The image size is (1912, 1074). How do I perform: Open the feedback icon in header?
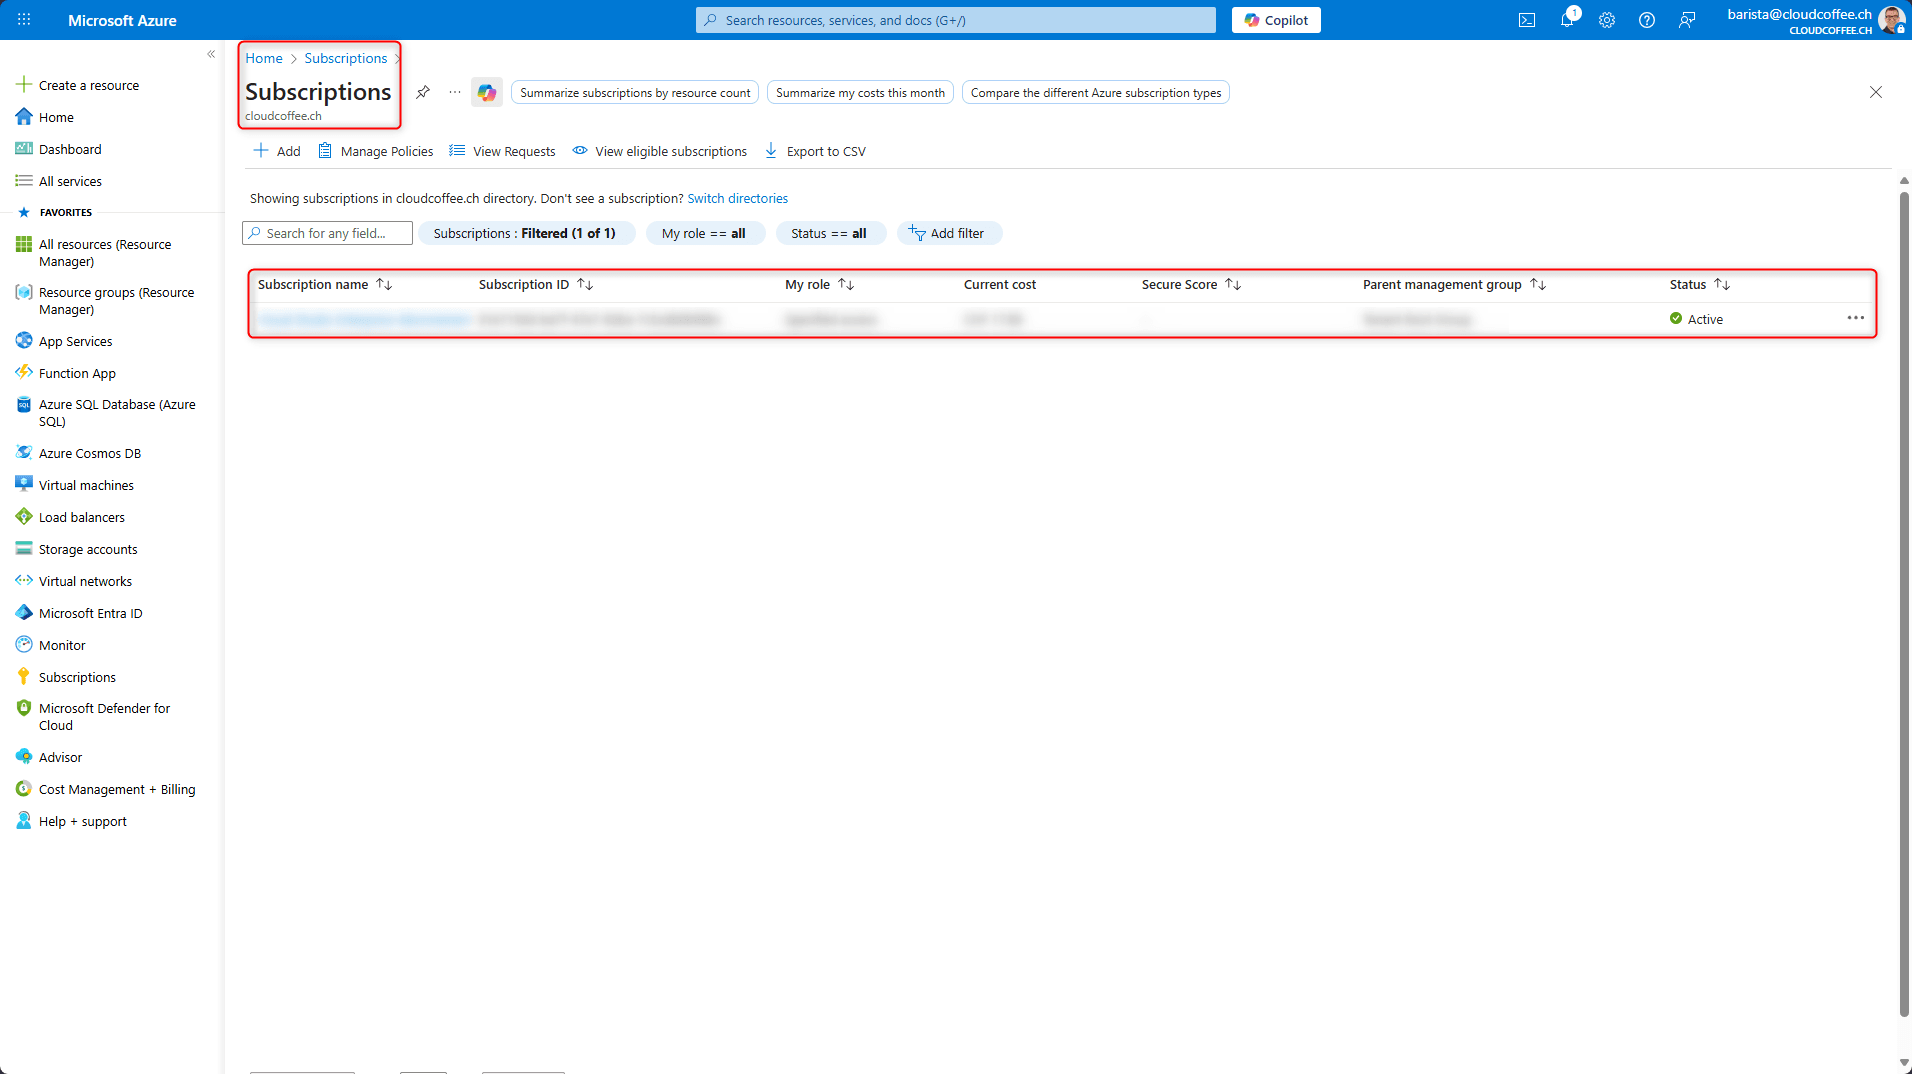pyautogui.click(x=1687, y=20)
